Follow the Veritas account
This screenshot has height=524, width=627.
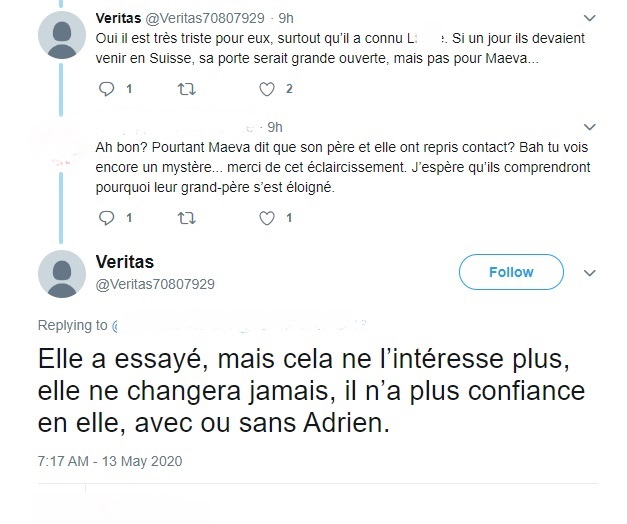click(x=511, y=272)
